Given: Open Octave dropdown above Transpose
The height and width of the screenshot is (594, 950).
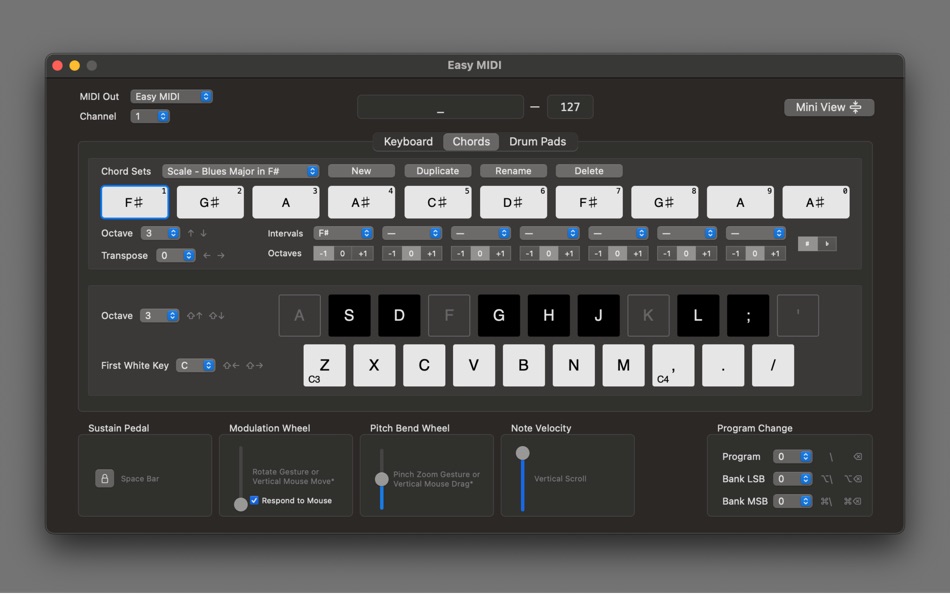Looking at the screenshot, I should click(160, 233).
